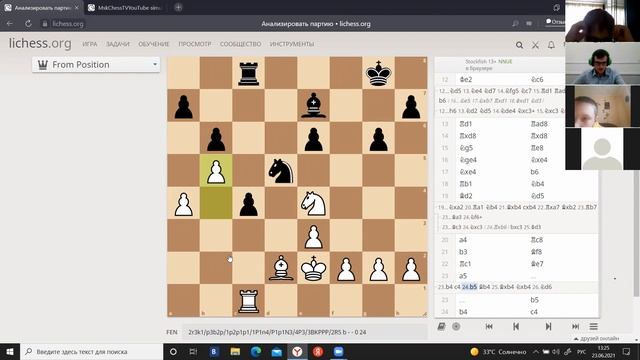Viewport: 640px width, 360px height.
Task: Open the ИГРА menu
Action: point(90,44)
